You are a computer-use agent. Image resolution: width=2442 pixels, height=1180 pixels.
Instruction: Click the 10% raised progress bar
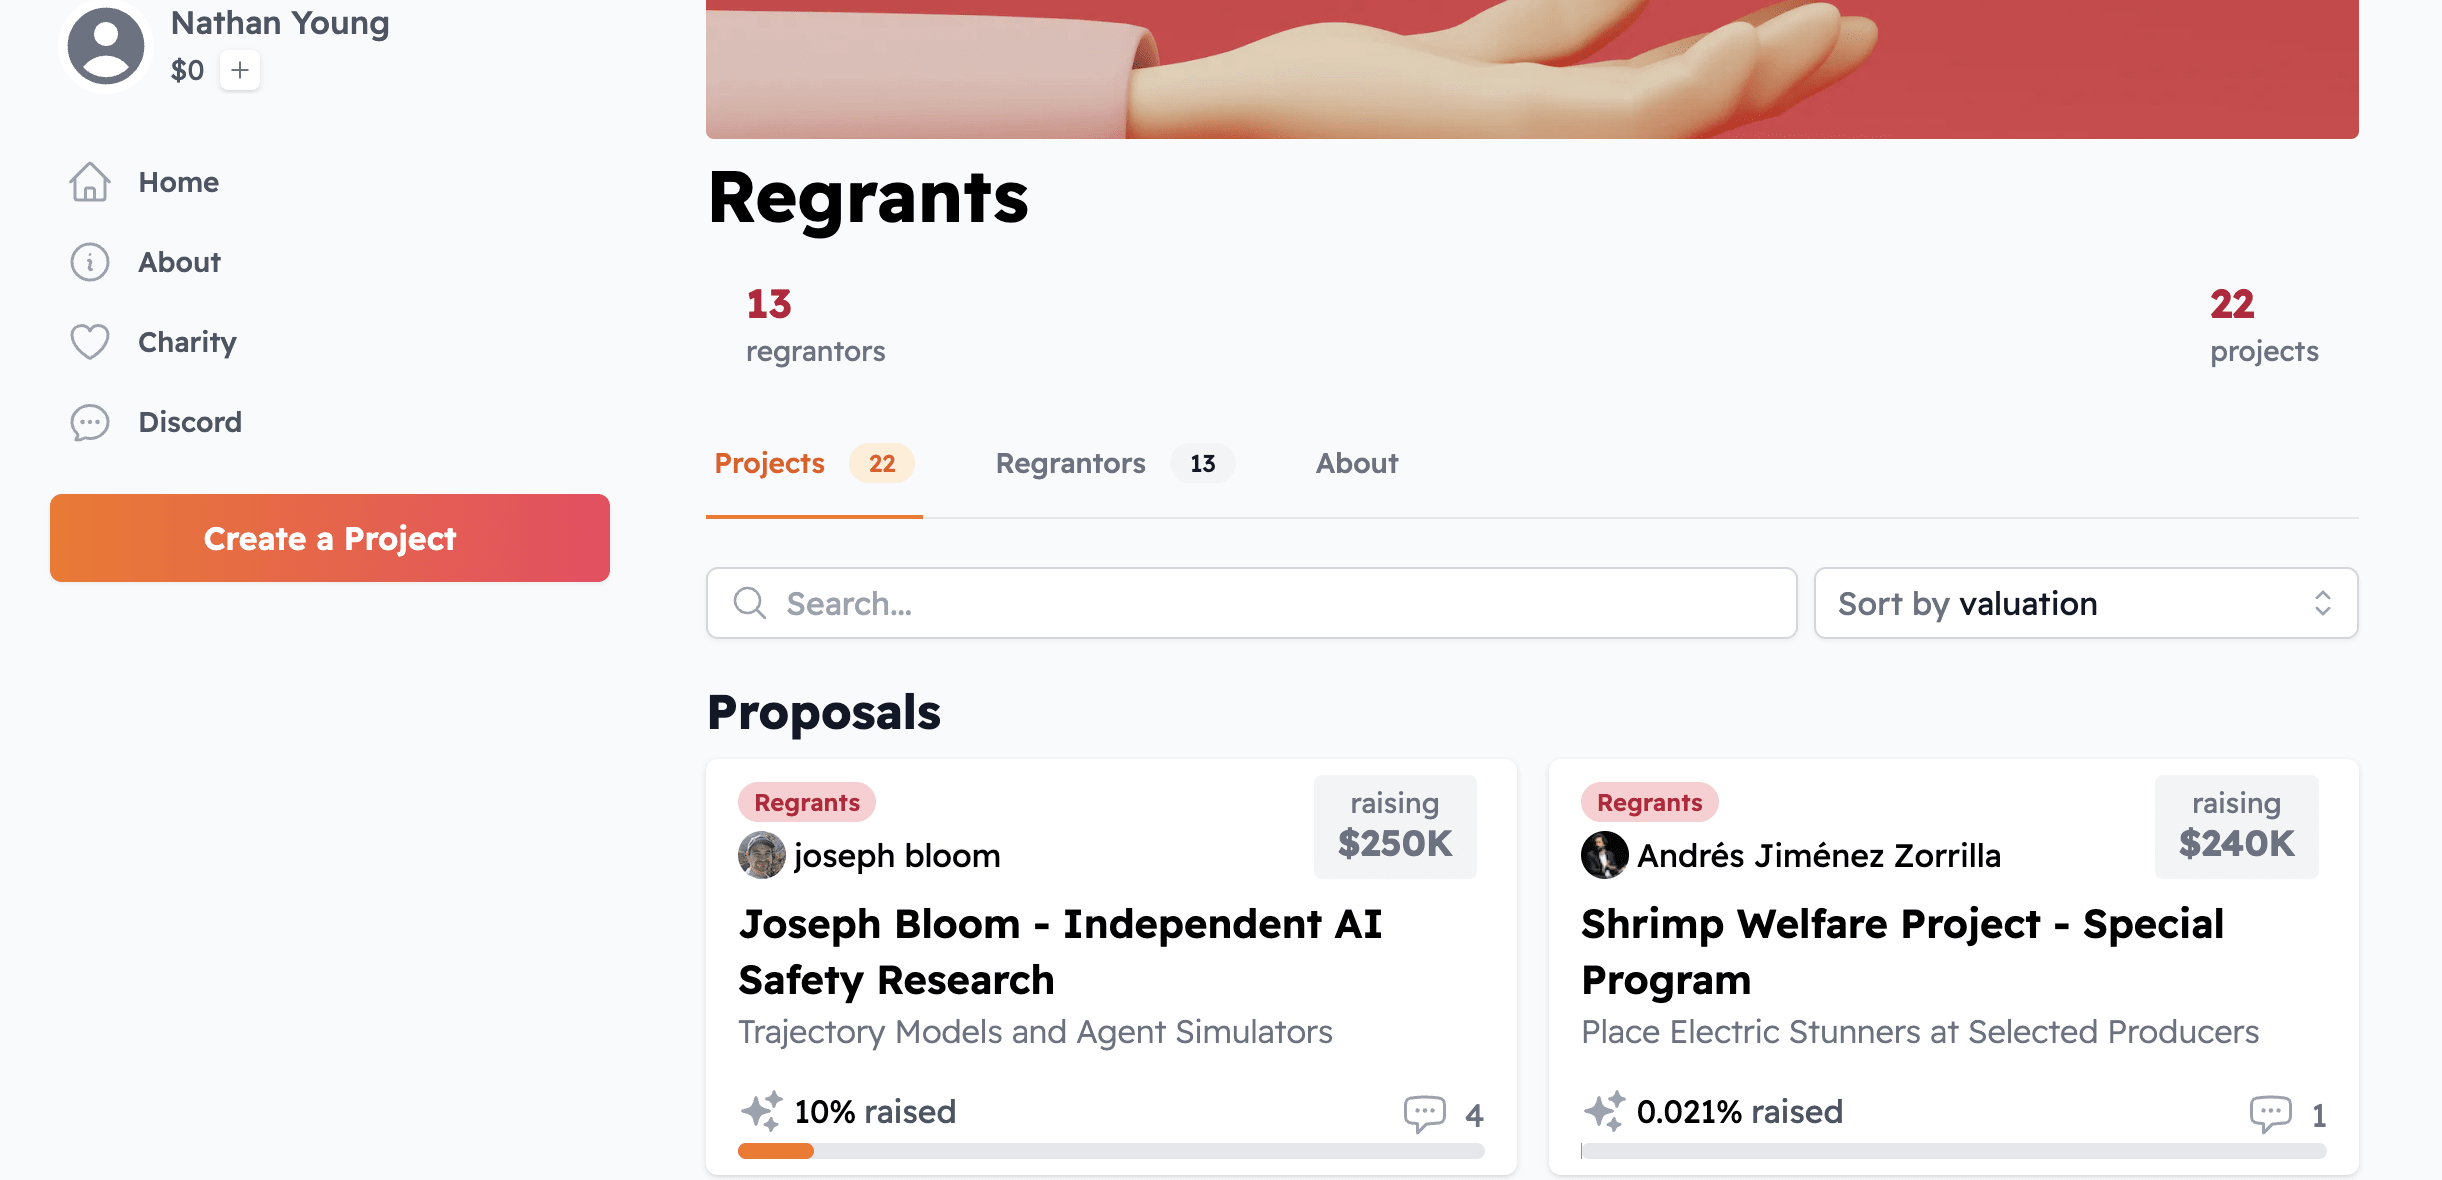pyautogui.click(x=1111, y=1151)
